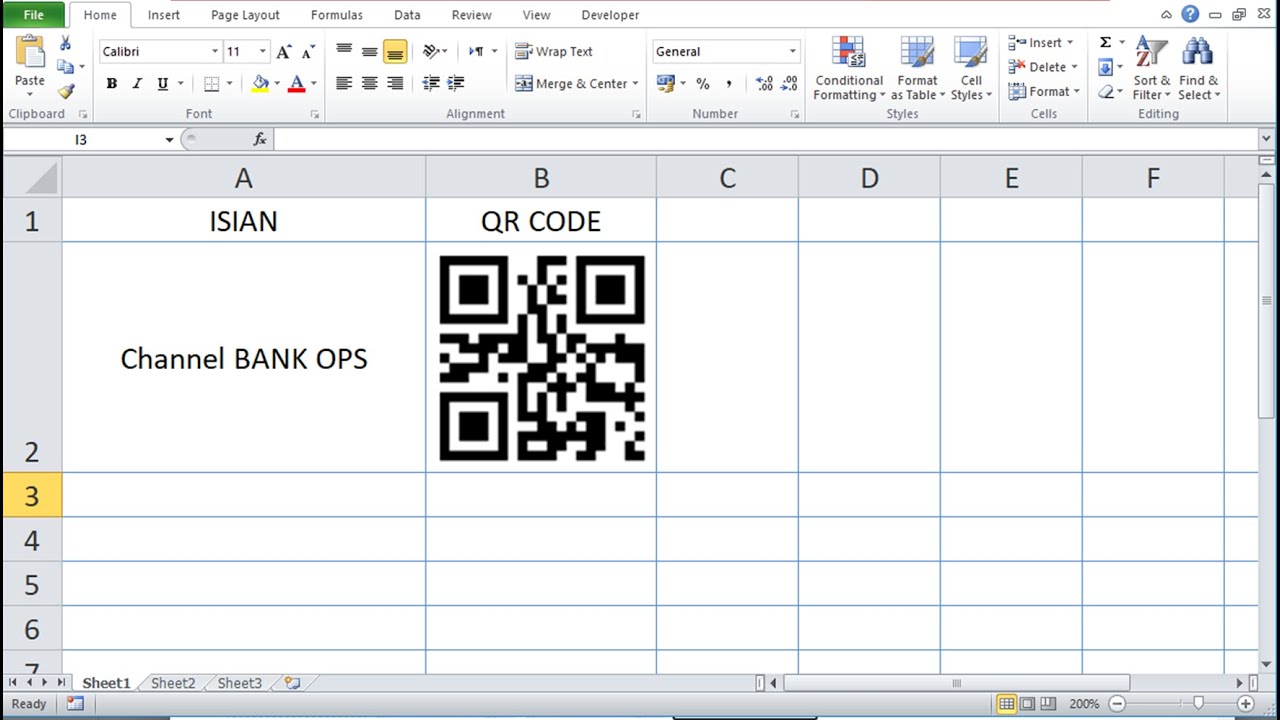
Task: Click the AutoSum icon
Action: coord(1106,42)
